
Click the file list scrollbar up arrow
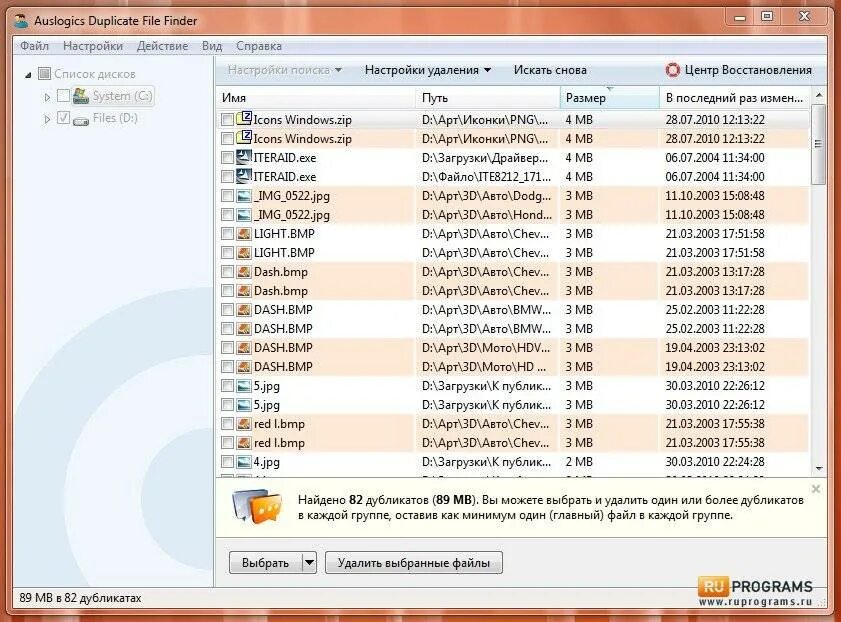click(x=818, y=95)
